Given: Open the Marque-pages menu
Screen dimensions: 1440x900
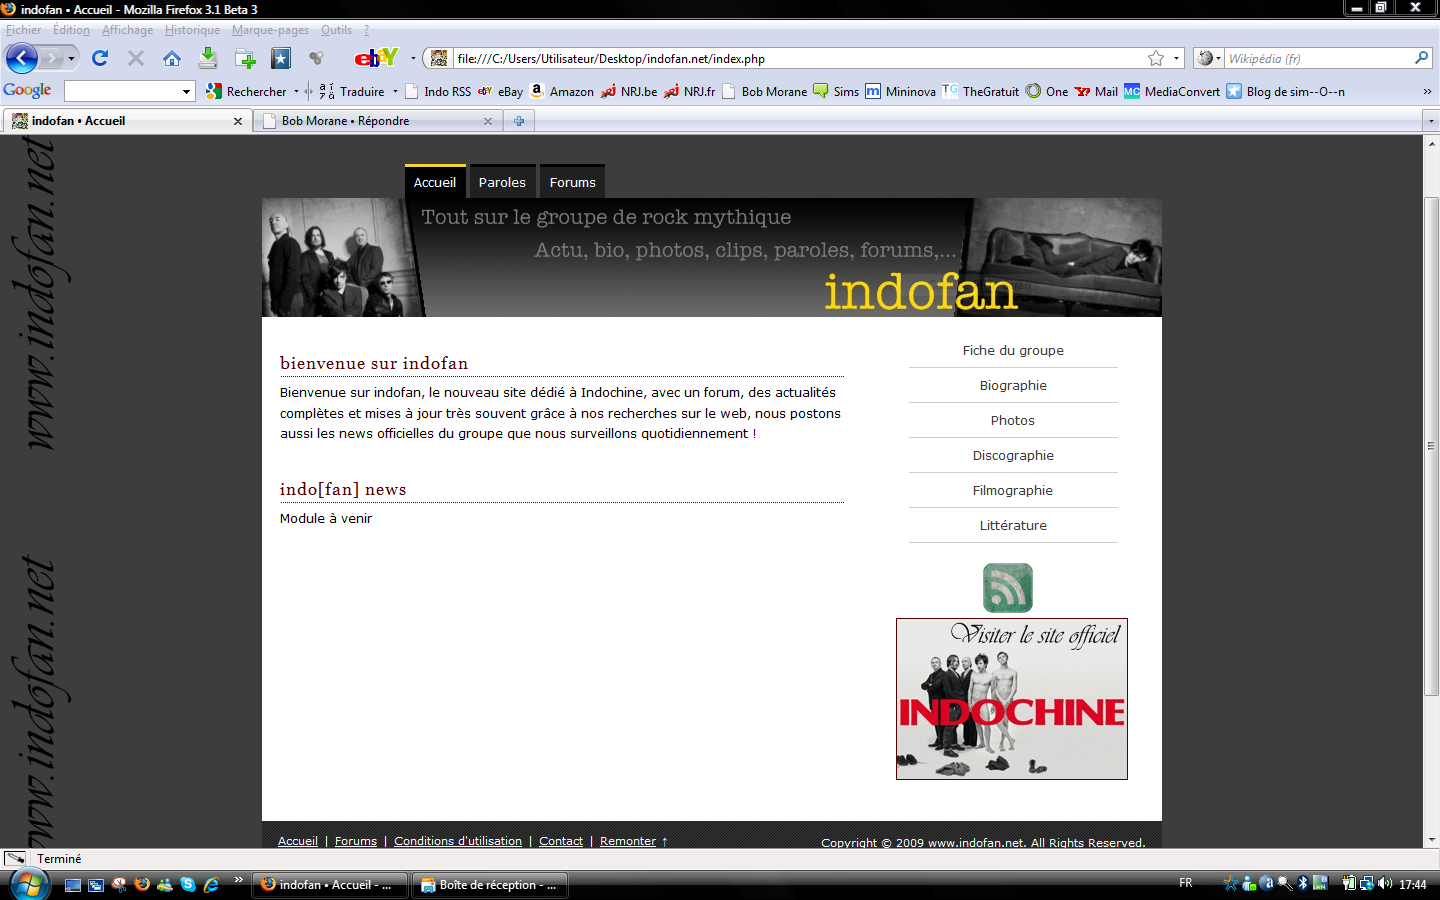Looking at the screenshot, I should click(x=270, y=30).
